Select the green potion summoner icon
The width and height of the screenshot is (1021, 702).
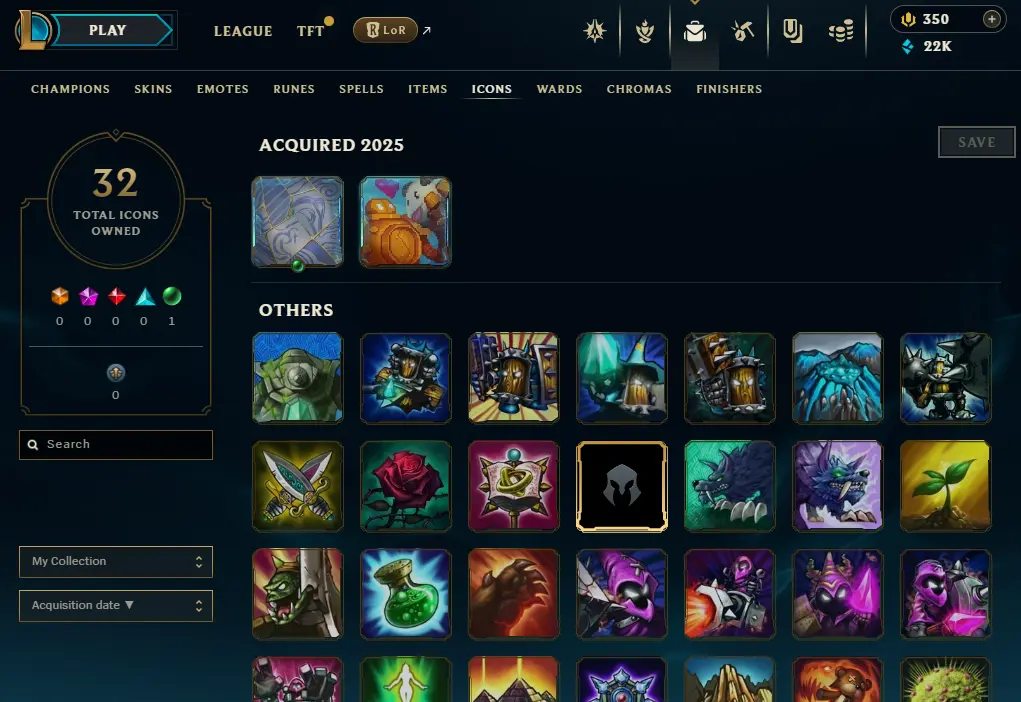[x=406, y=594]
